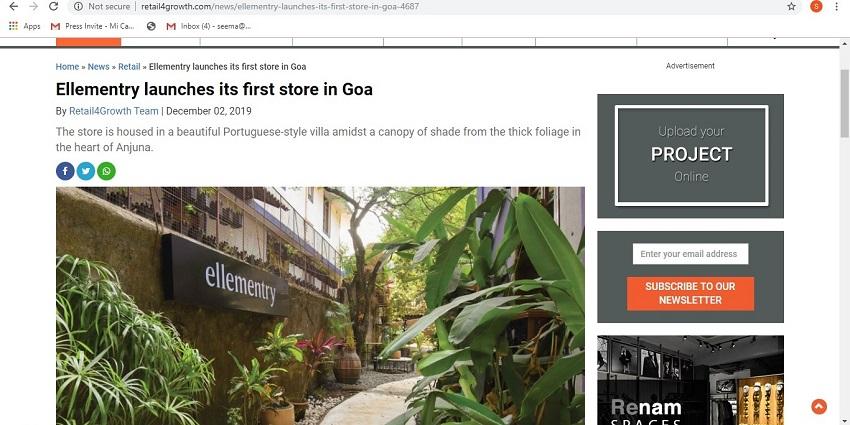The width and height of the screenshot is (850, 425).
Task: Open Retail4Growth Team author link
Action: (x=114, y=111)
